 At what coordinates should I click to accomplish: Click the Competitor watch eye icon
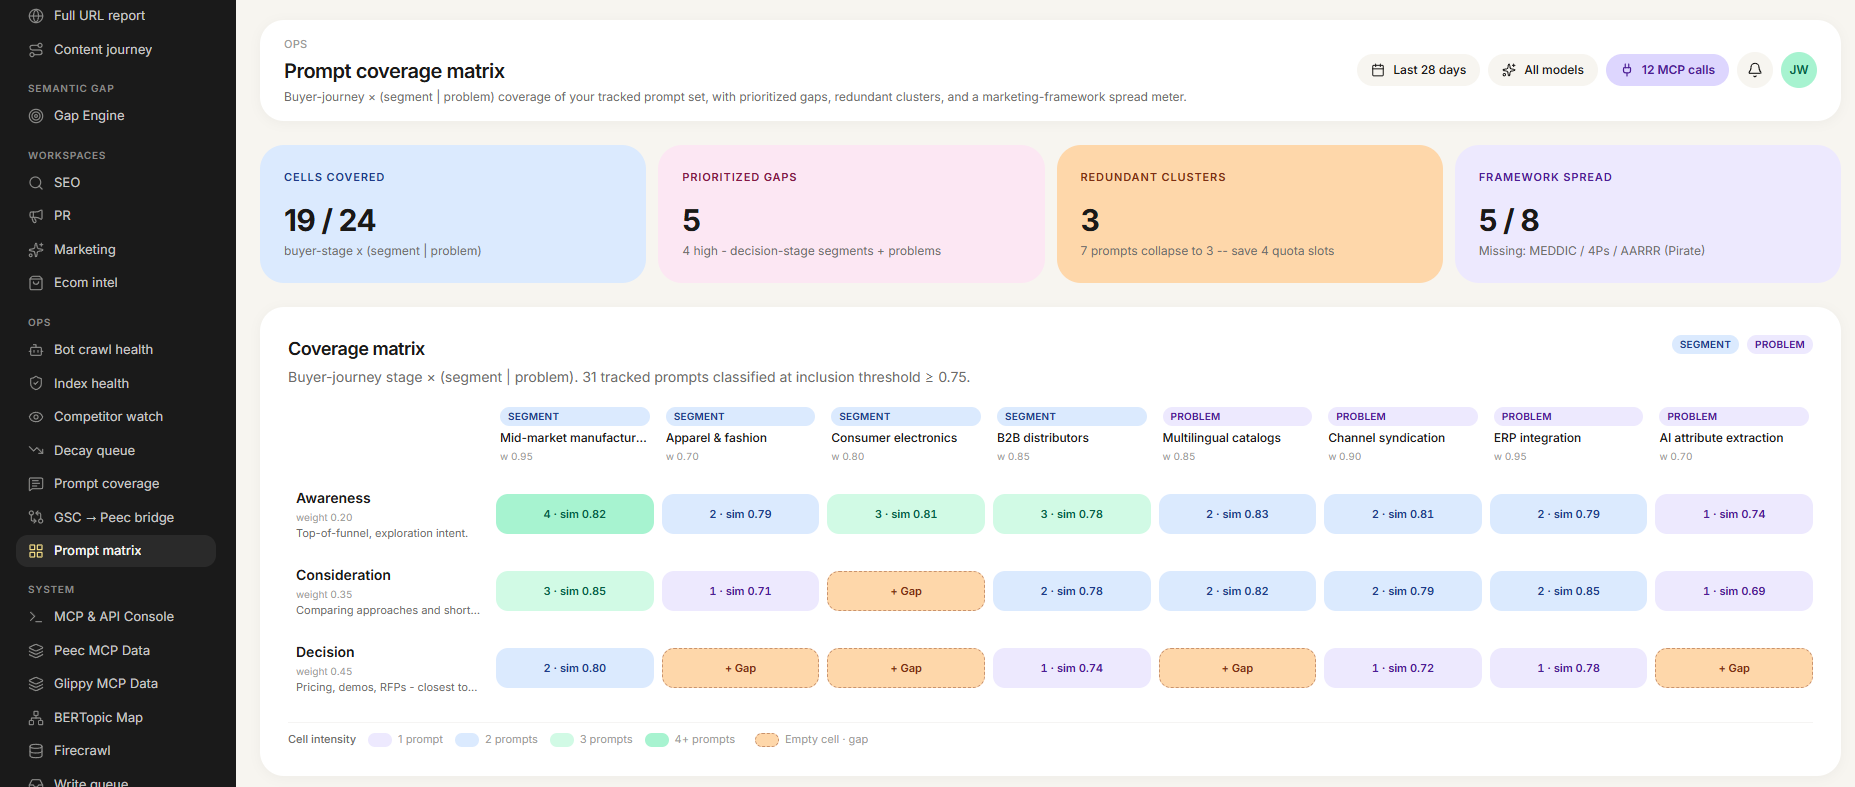click(36, 417)
